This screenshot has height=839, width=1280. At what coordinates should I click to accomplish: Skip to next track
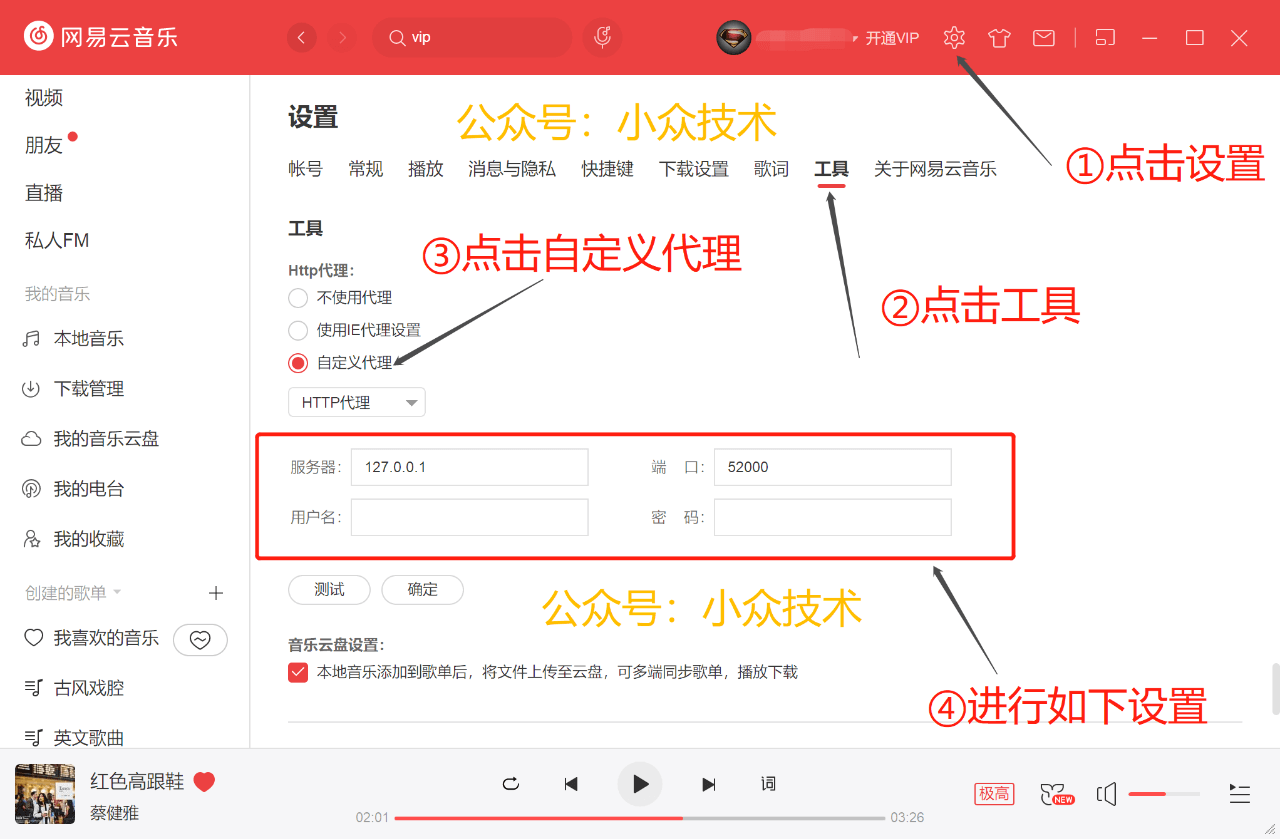pos(709,784)
